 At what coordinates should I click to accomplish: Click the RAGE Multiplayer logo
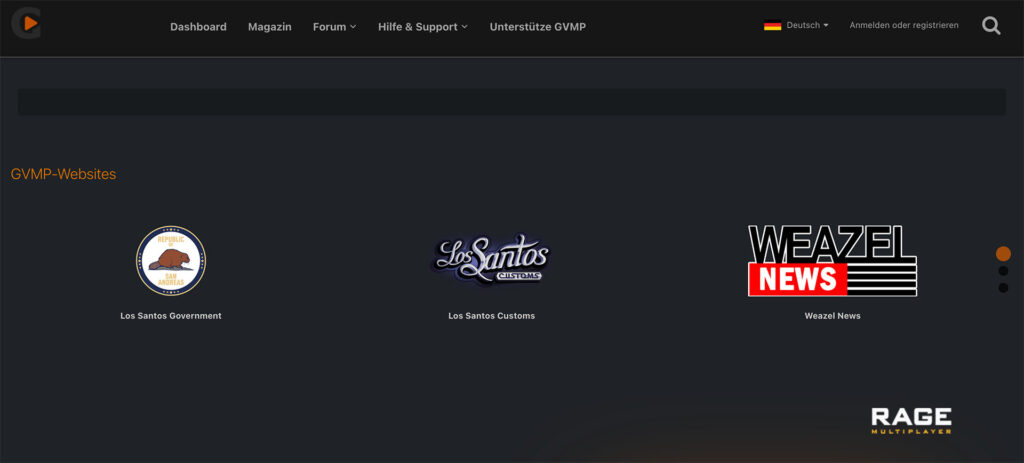pos(911,421)
